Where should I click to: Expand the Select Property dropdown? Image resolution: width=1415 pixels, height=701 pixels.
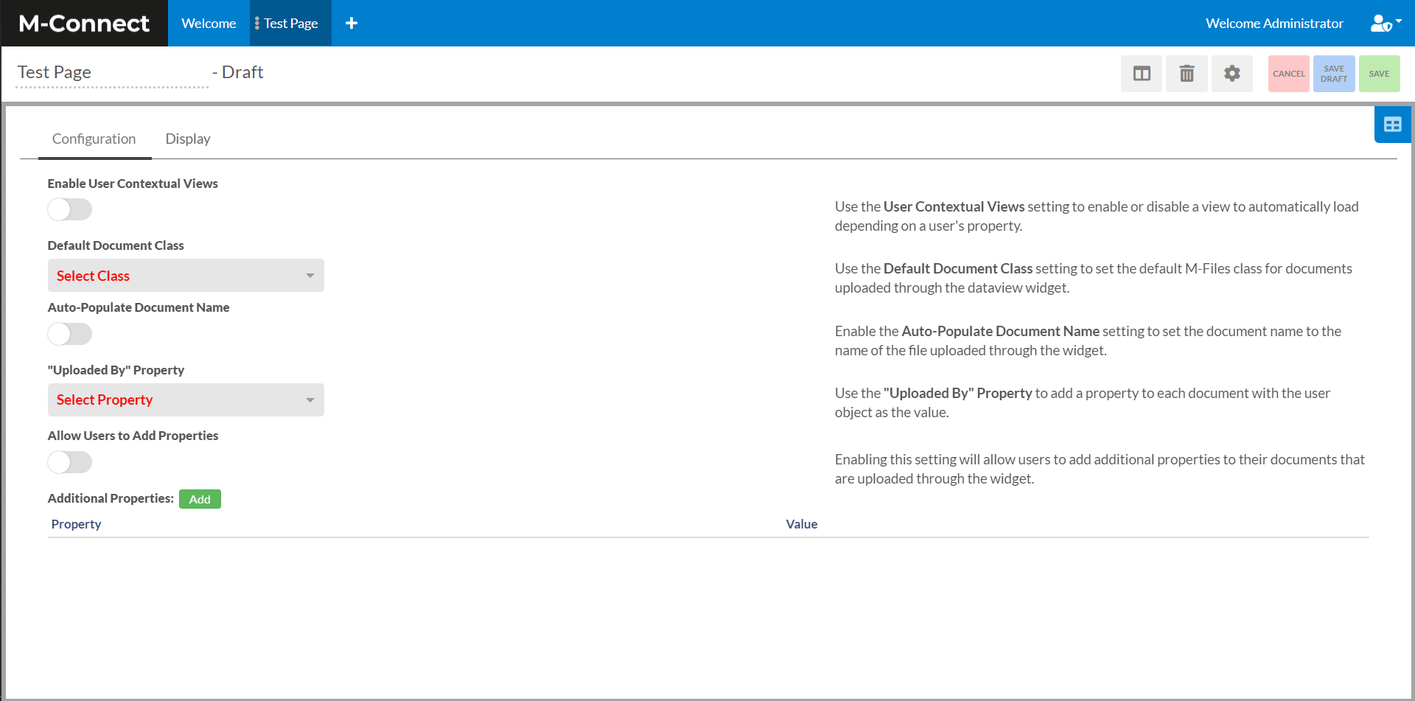click(186, 400)
